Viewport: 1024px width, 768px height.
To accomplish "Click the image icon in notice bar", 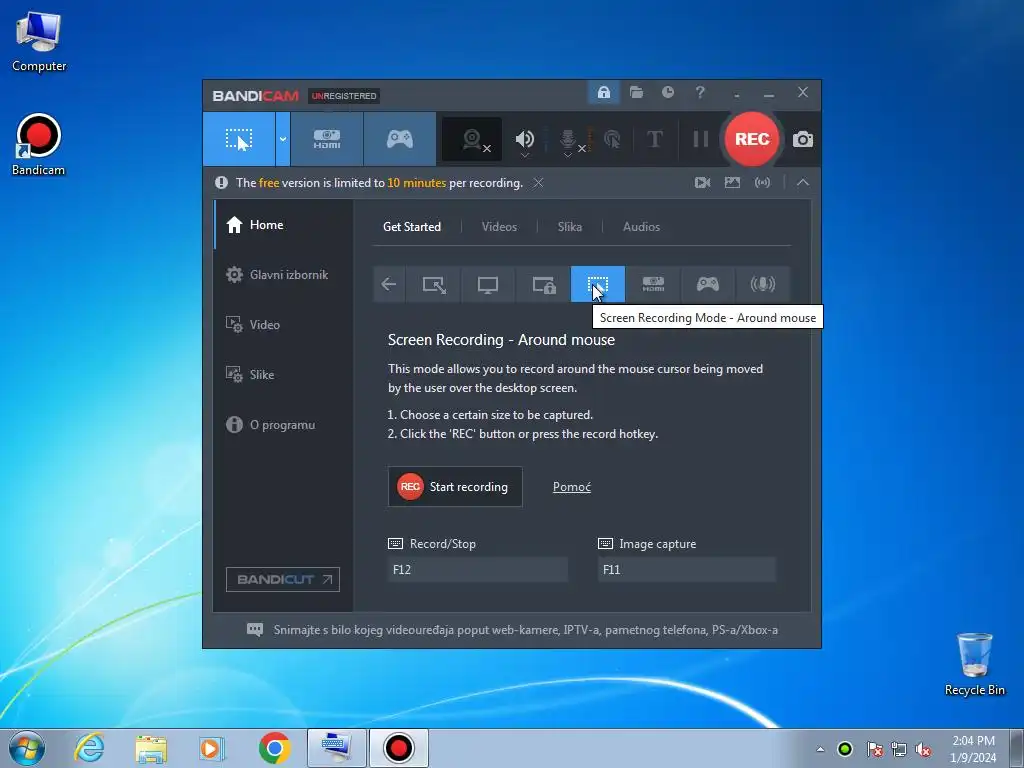I will coord(732,183).
